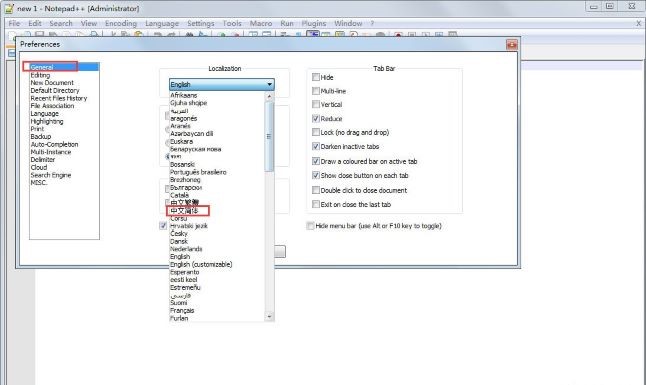Select Беларуская мова in the language list
Viewport: 646px width, 385px height.
(x=196, y=149)
